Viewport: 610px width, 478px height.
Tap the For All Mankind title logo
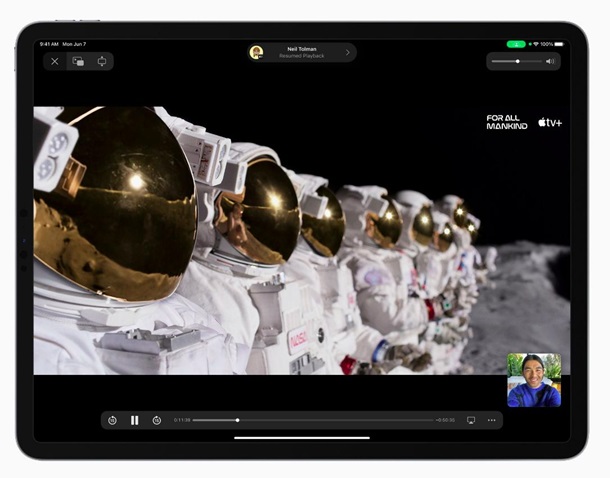click(507, 122)
